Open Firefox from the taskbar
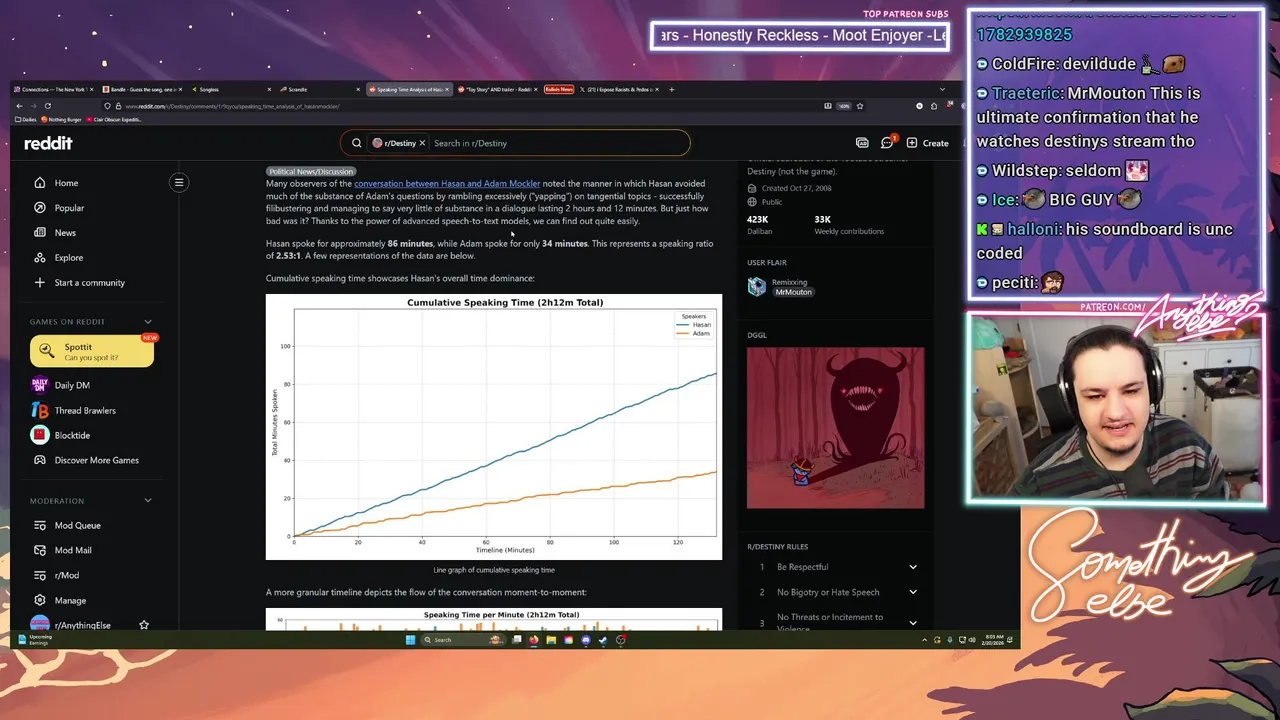The width and height of the screenshot is (1280, 720). (534, 640)
